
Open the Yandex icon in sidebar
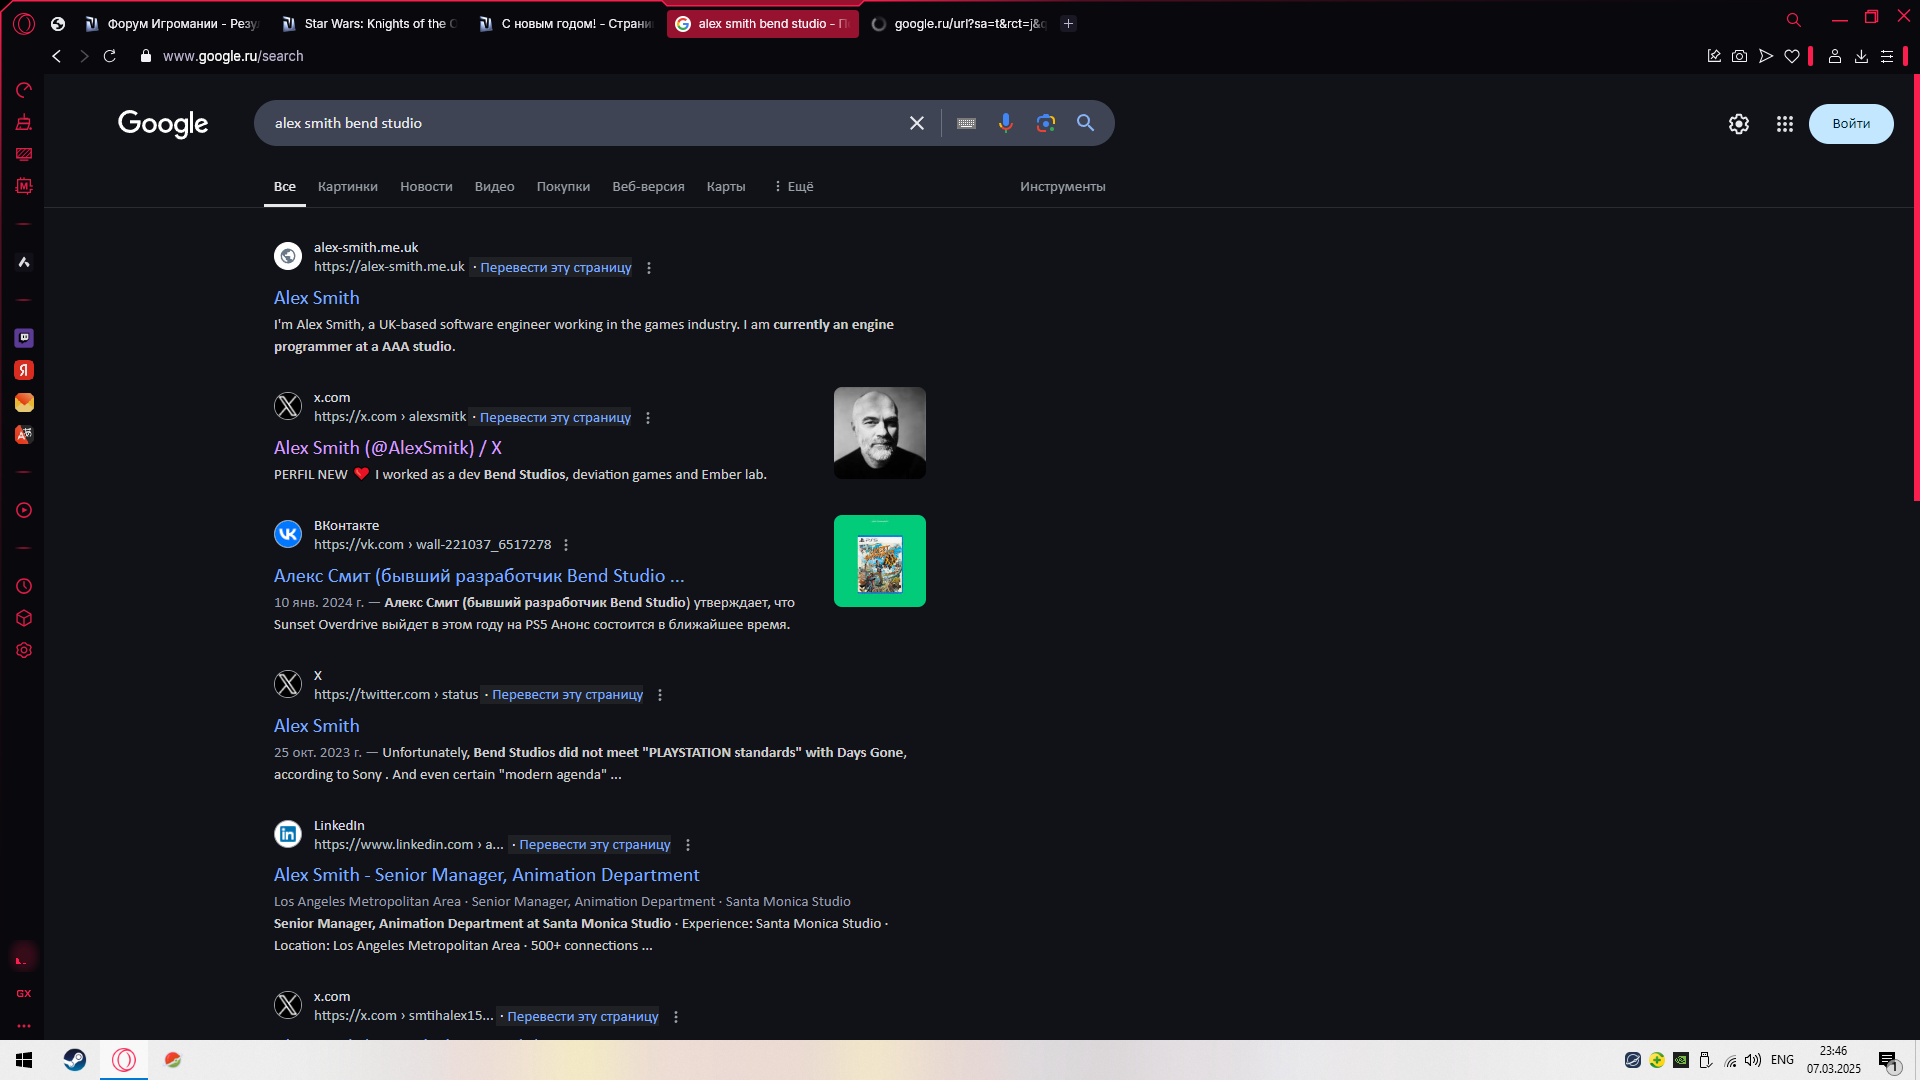tap(24, 370)
